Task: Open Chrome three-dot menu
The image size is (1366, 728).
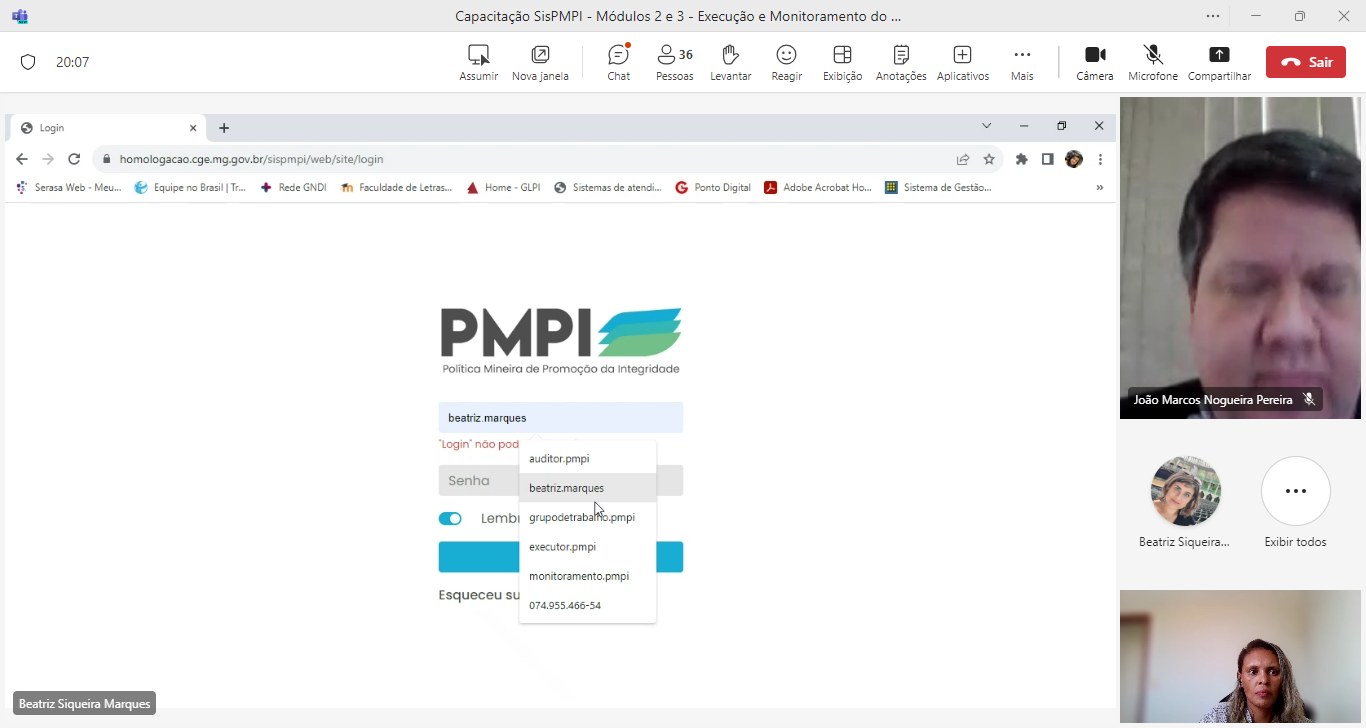Action: [1100, 159]
